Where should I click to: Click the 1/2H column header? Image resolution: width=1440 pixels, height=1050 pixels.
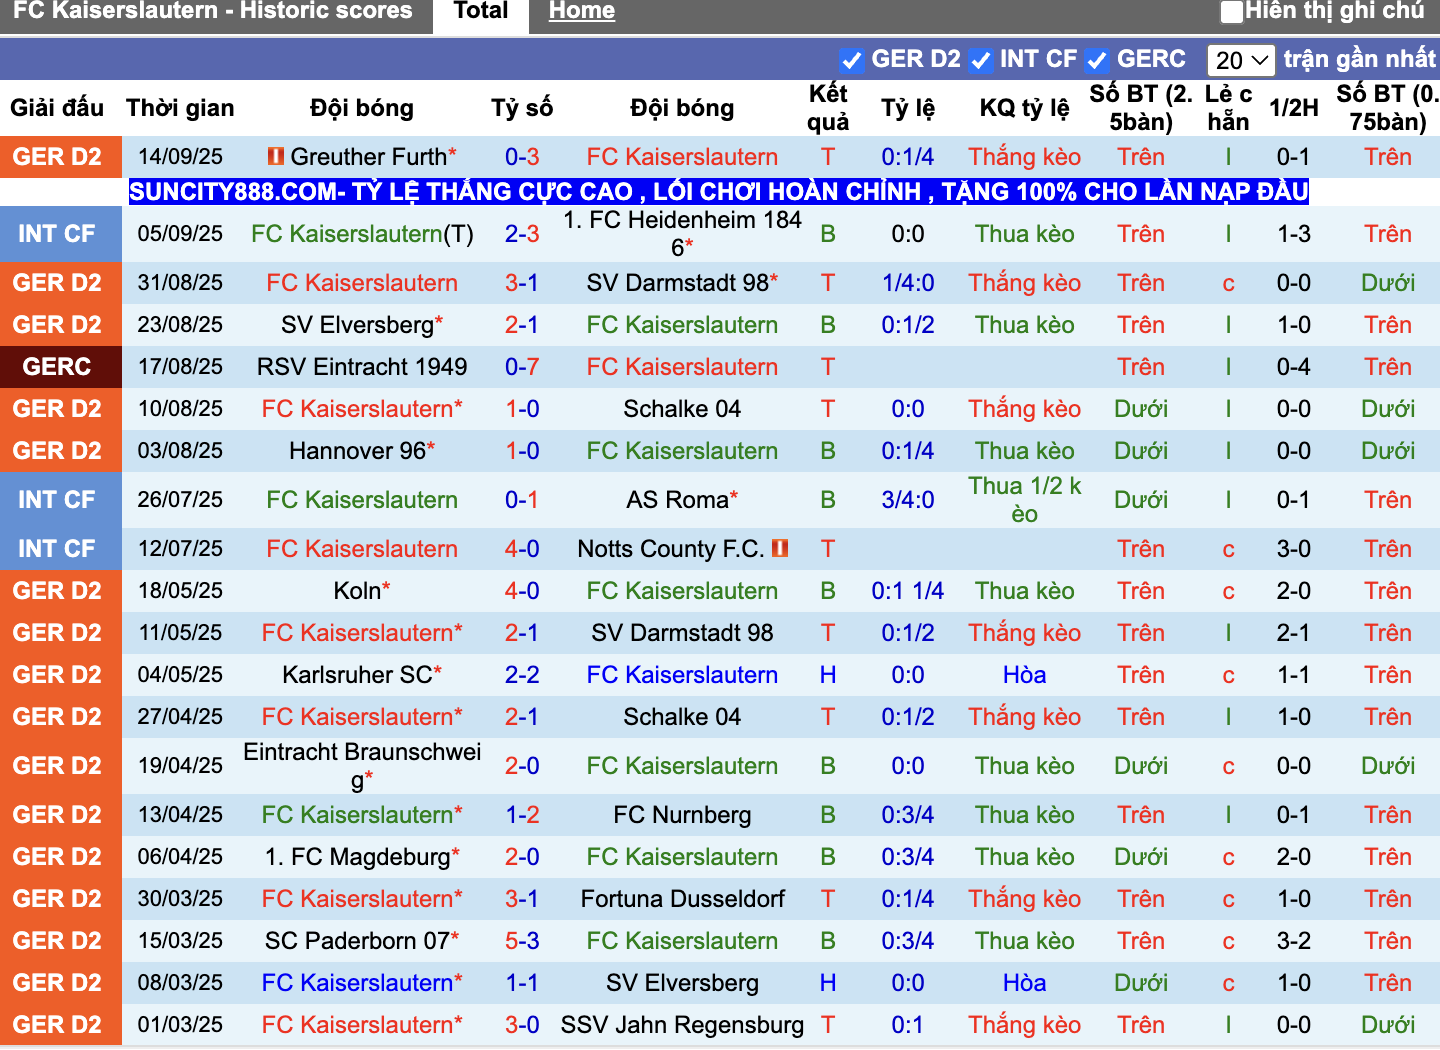[x=1294, y=108]
